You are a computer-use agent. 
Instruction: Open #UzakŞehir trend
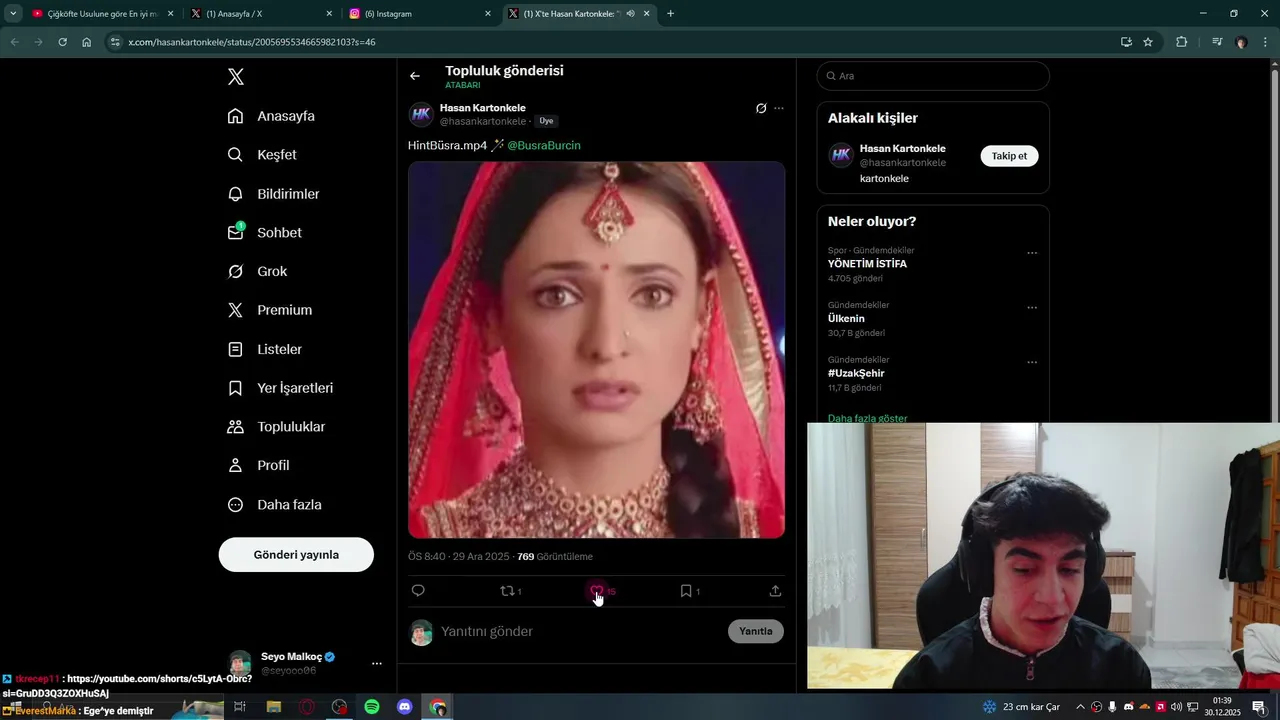tap(856, 373)
